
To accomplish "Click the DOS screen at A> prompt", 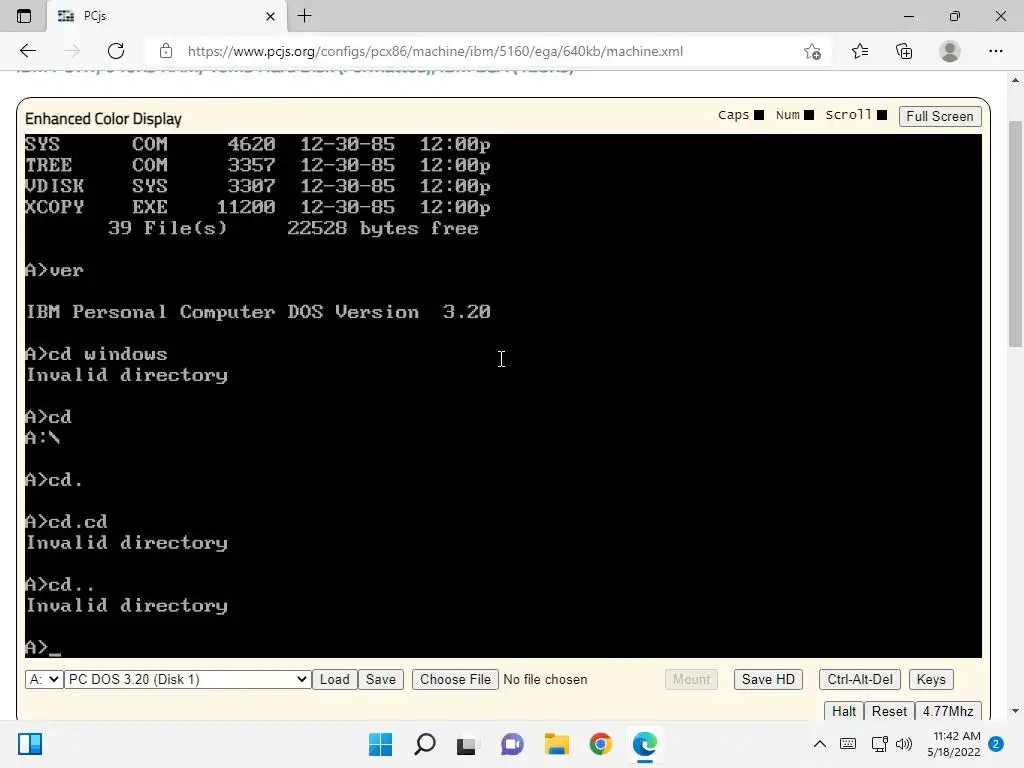I will coord(43,647).
